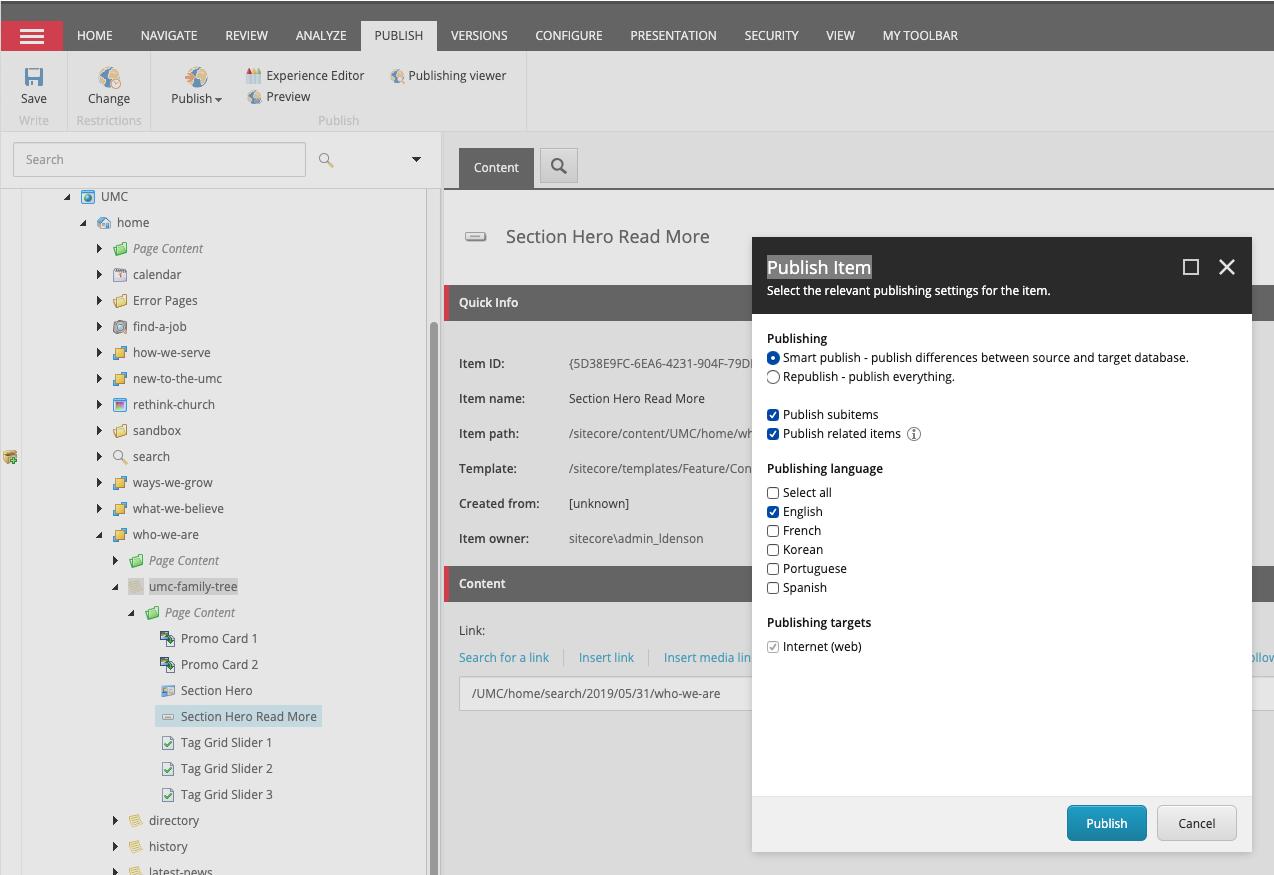Switch to the SECURITY ribbon tab
This screenshot has height=875, width=1274.
coord(771,36)
